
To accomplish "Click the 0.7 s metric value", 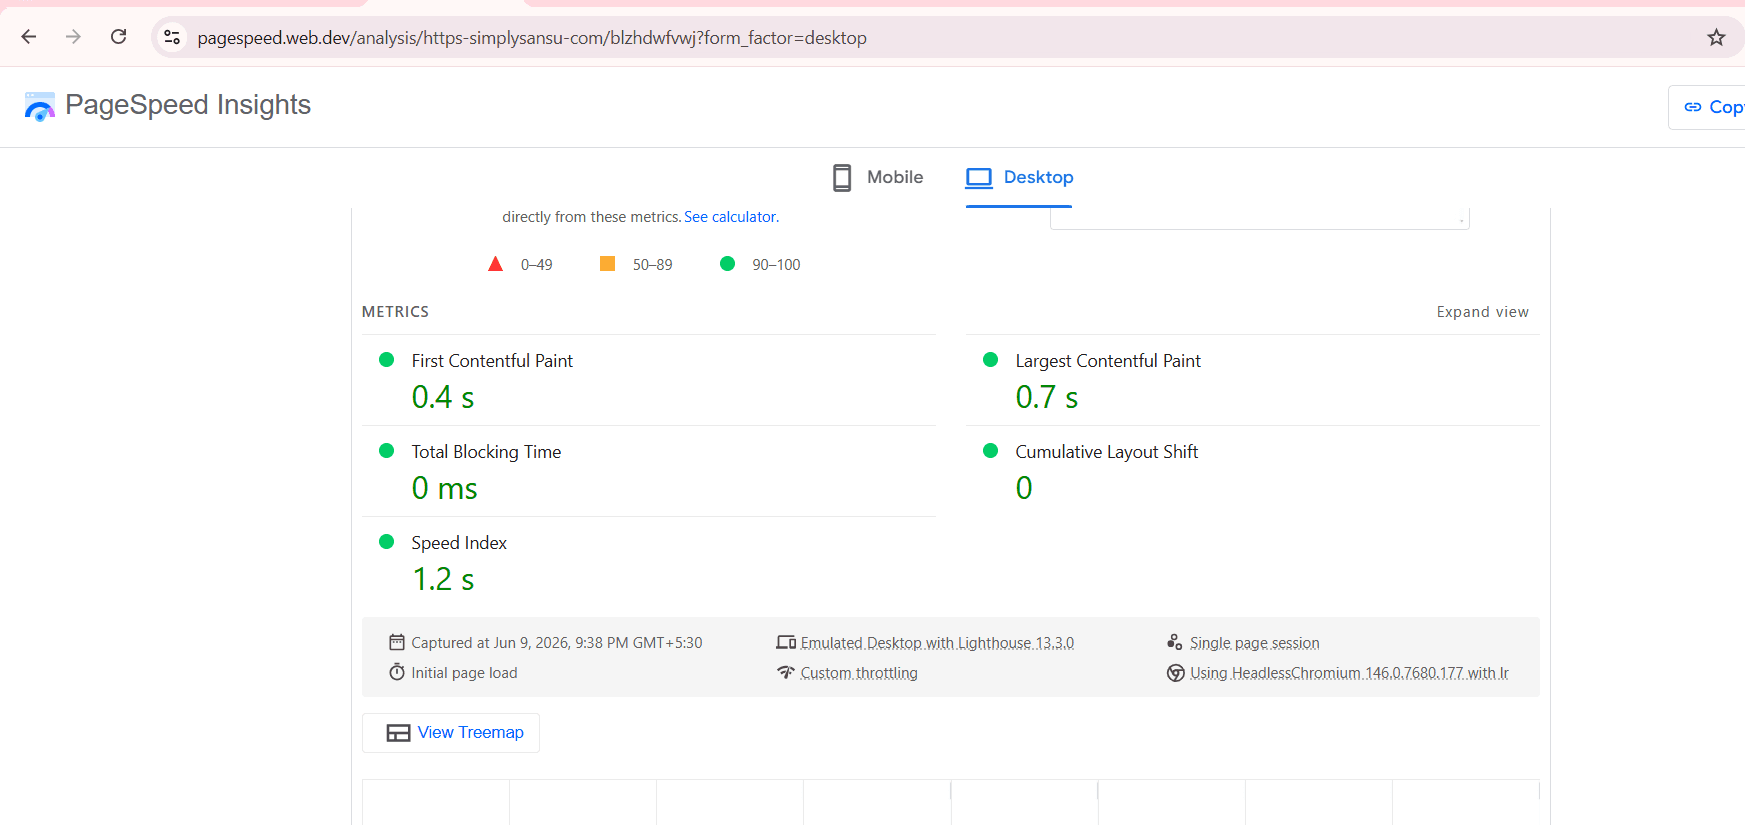I will (1047, 397).
